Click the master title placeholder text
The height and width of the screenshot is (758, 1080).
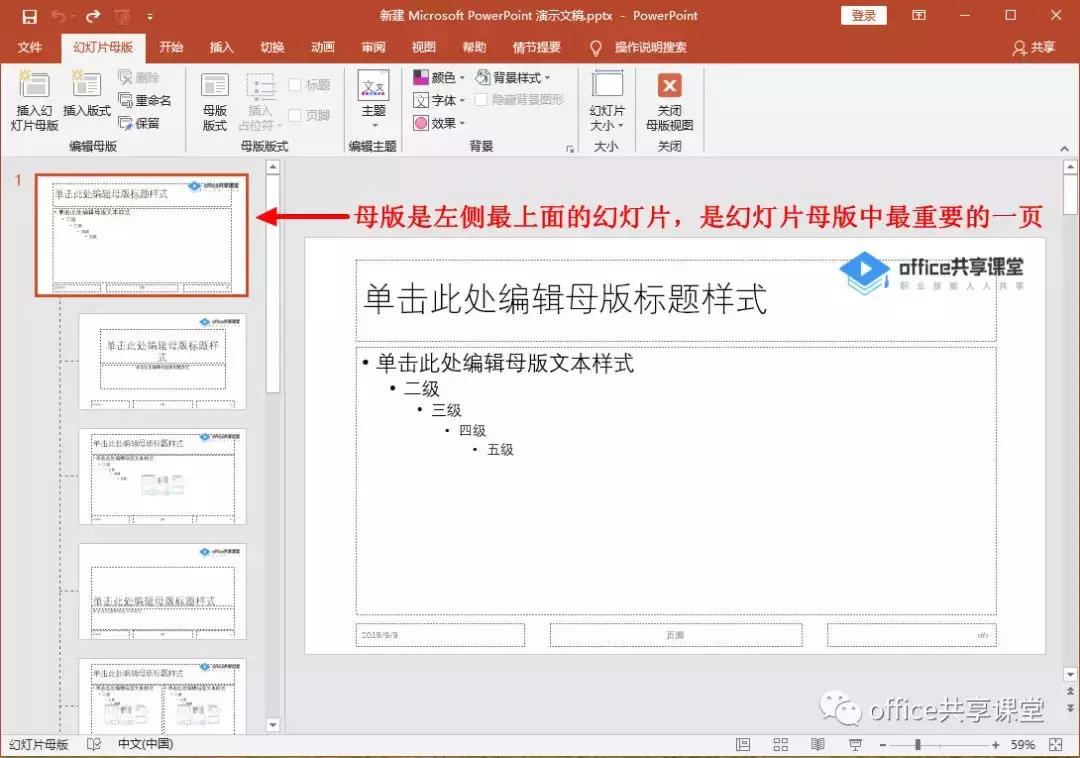pyautogui.click(x=565, y=299)
